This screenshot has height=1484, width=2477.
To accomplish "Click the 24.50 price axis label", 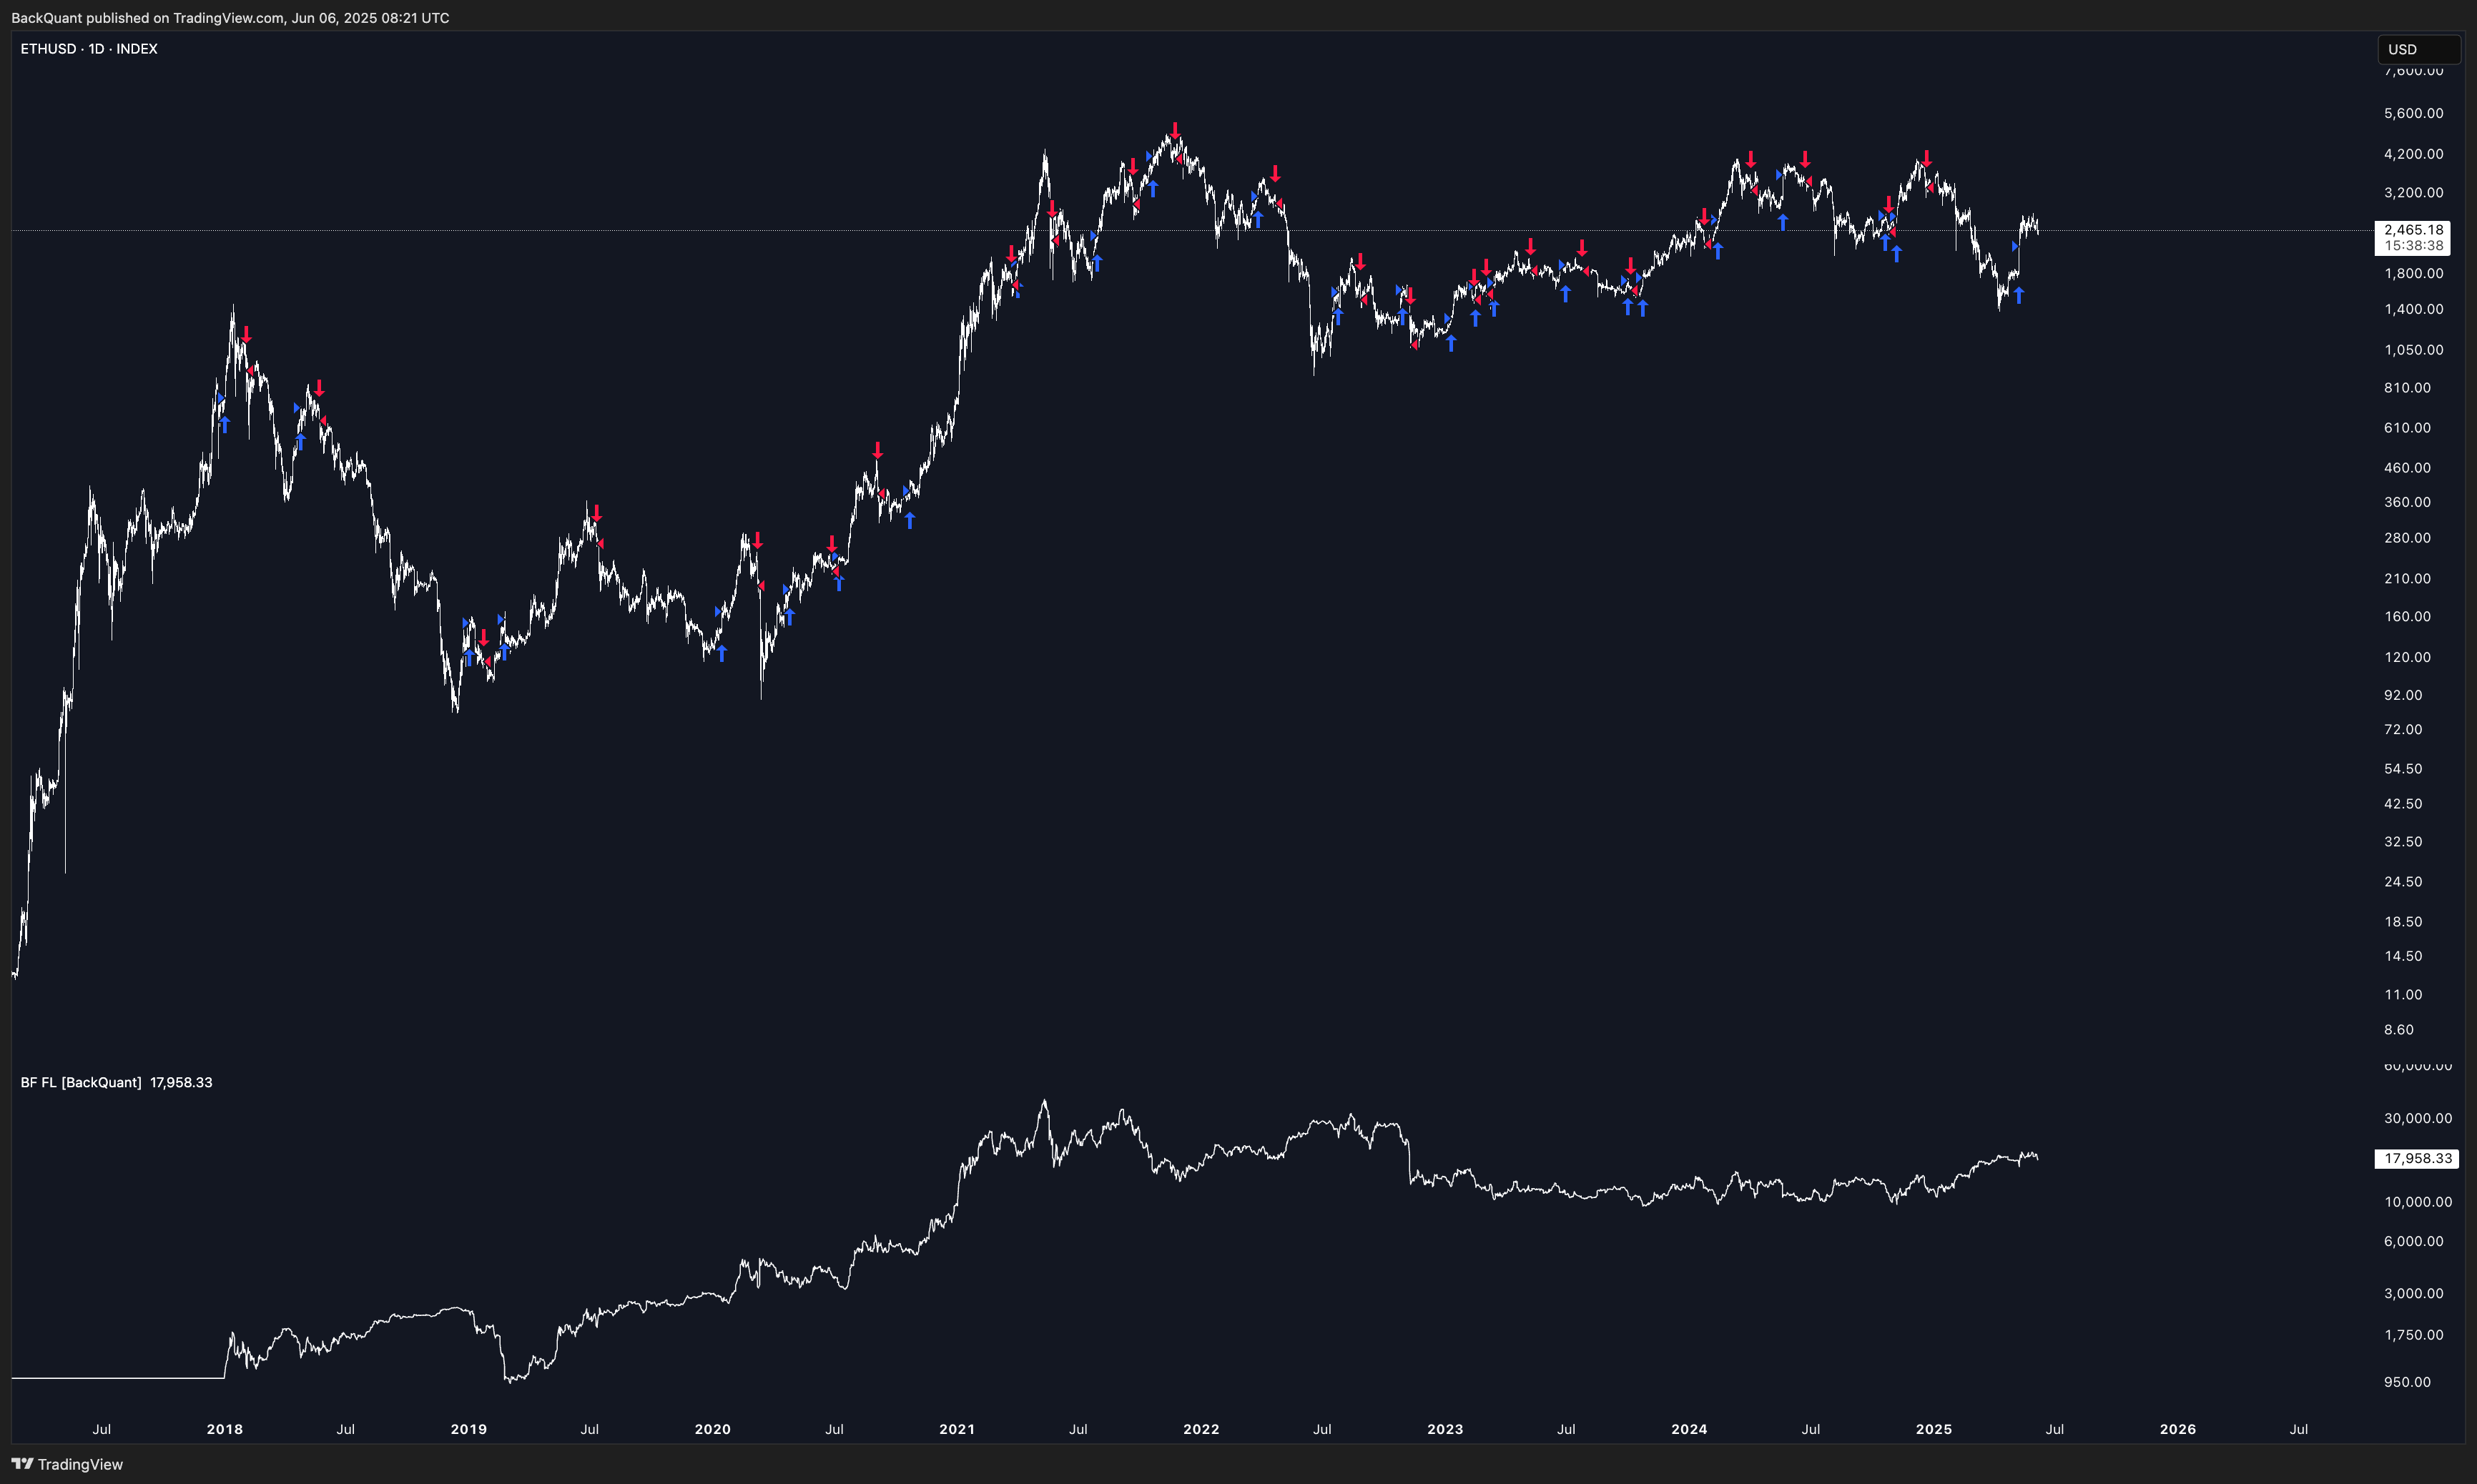I will [2403, 881].
